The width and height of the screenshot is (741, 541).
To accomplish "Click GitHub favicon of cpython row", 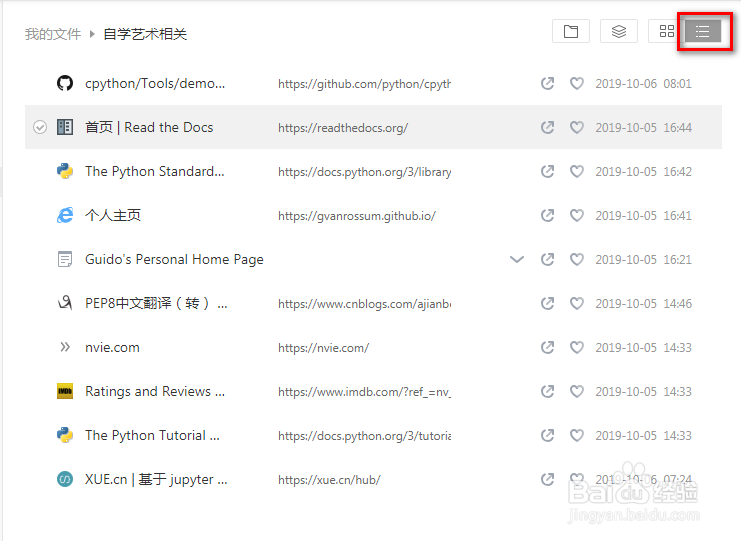I will (65, 83).
